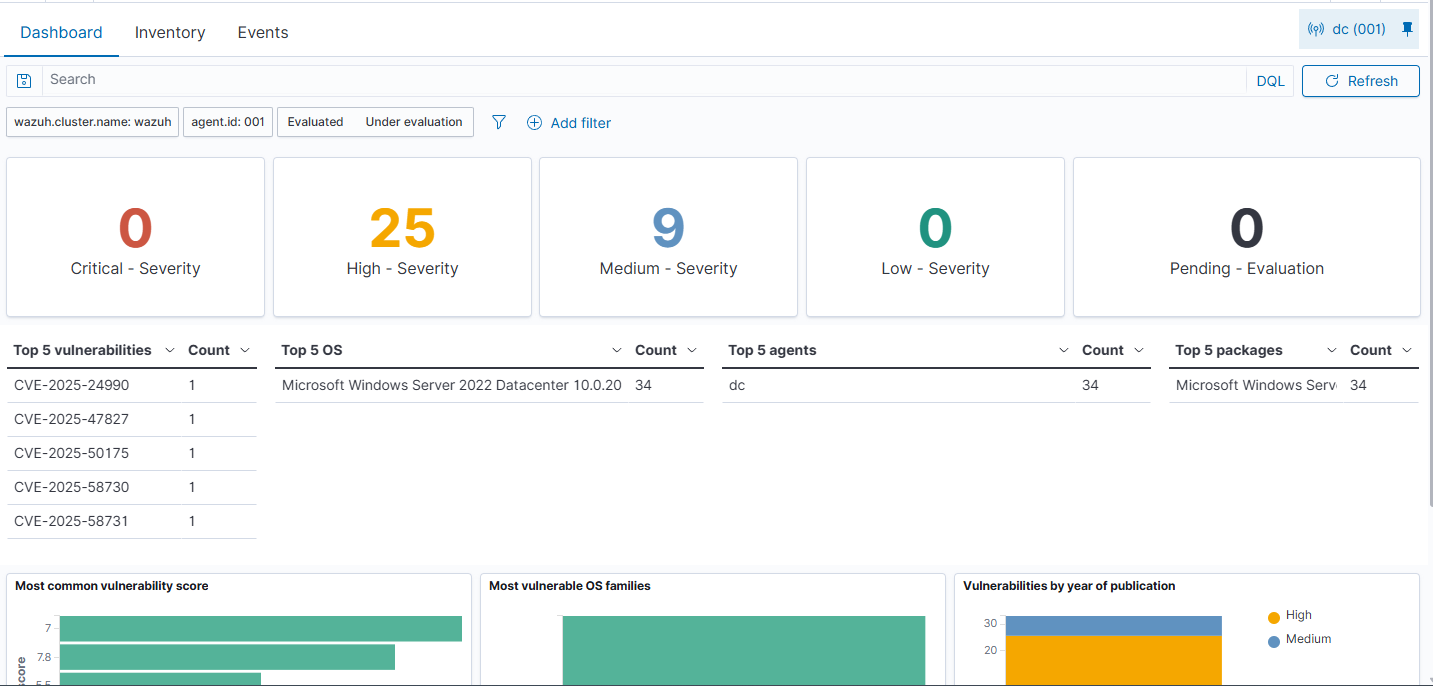
Task: Click inside the Search input field
Action: (x=640, y=80)
